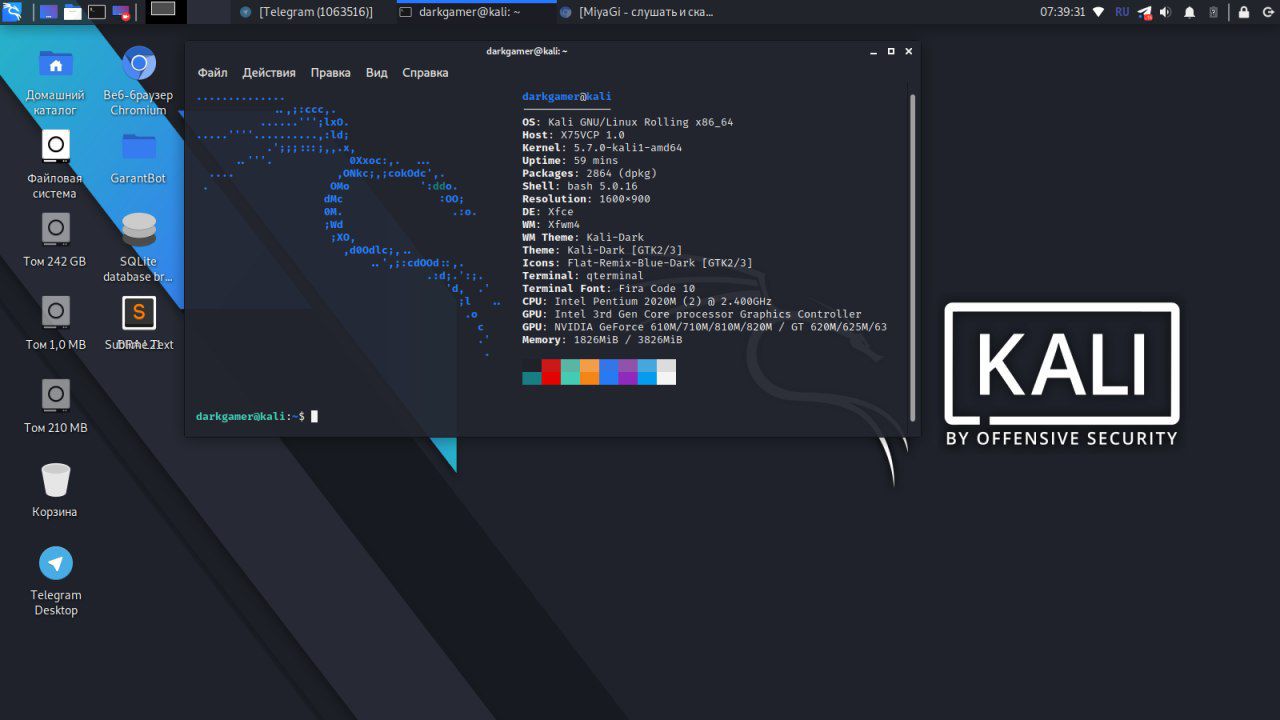The width and height of the screenshot is (1280, 720).
Task: Click the 'Kernel: 5.7.0-kali1-amd64' line
Action: [x=602, y=148]
